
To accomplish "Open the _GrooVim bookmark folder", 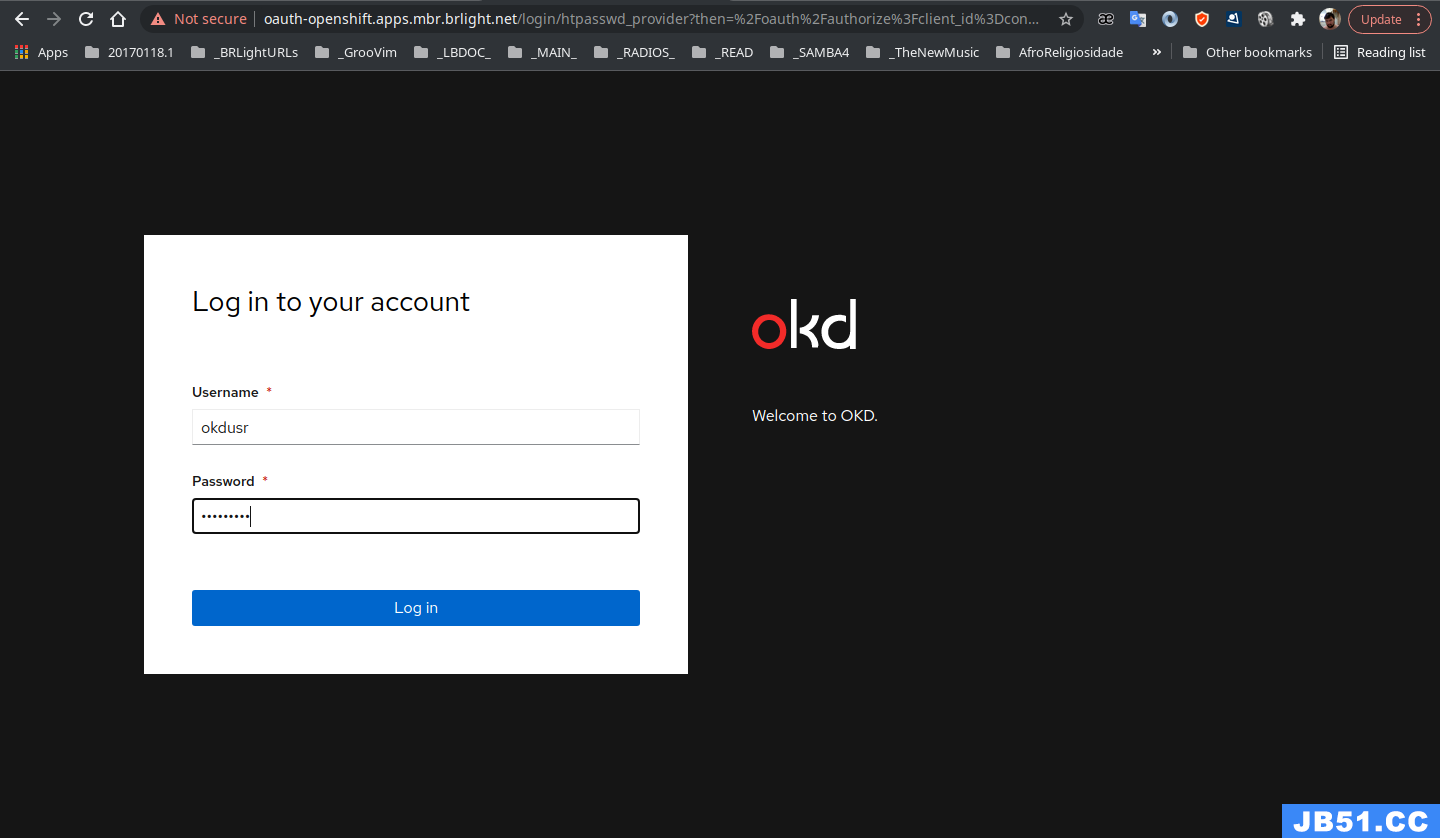I will [356, 52].
